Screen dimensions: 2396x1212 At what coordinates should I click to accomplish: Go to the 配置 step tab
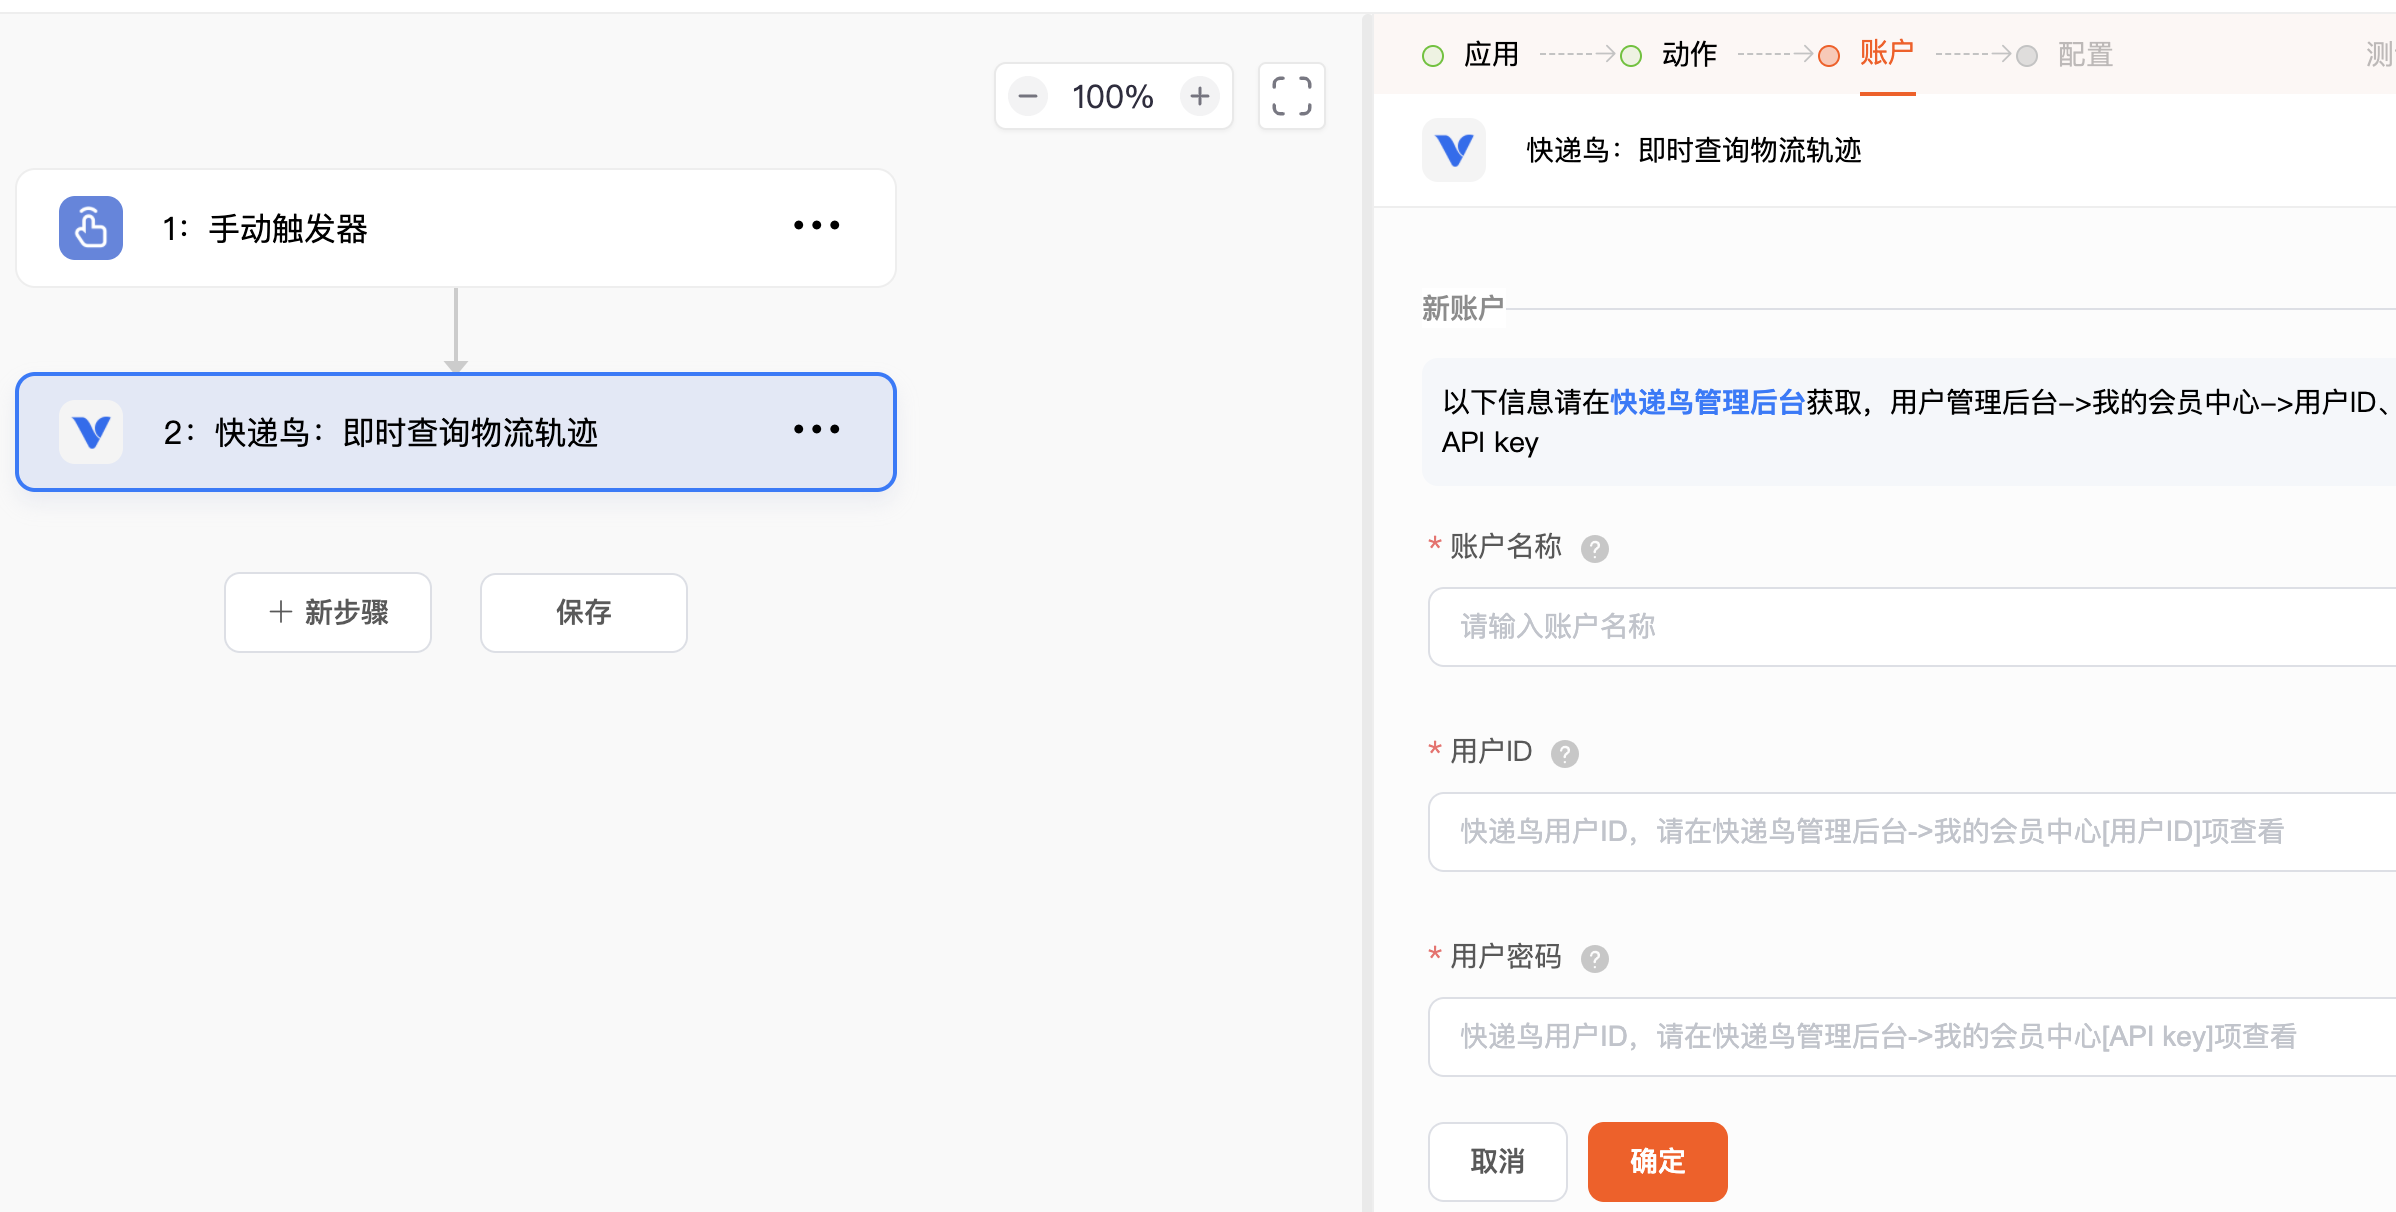(x=2084, y=55)
